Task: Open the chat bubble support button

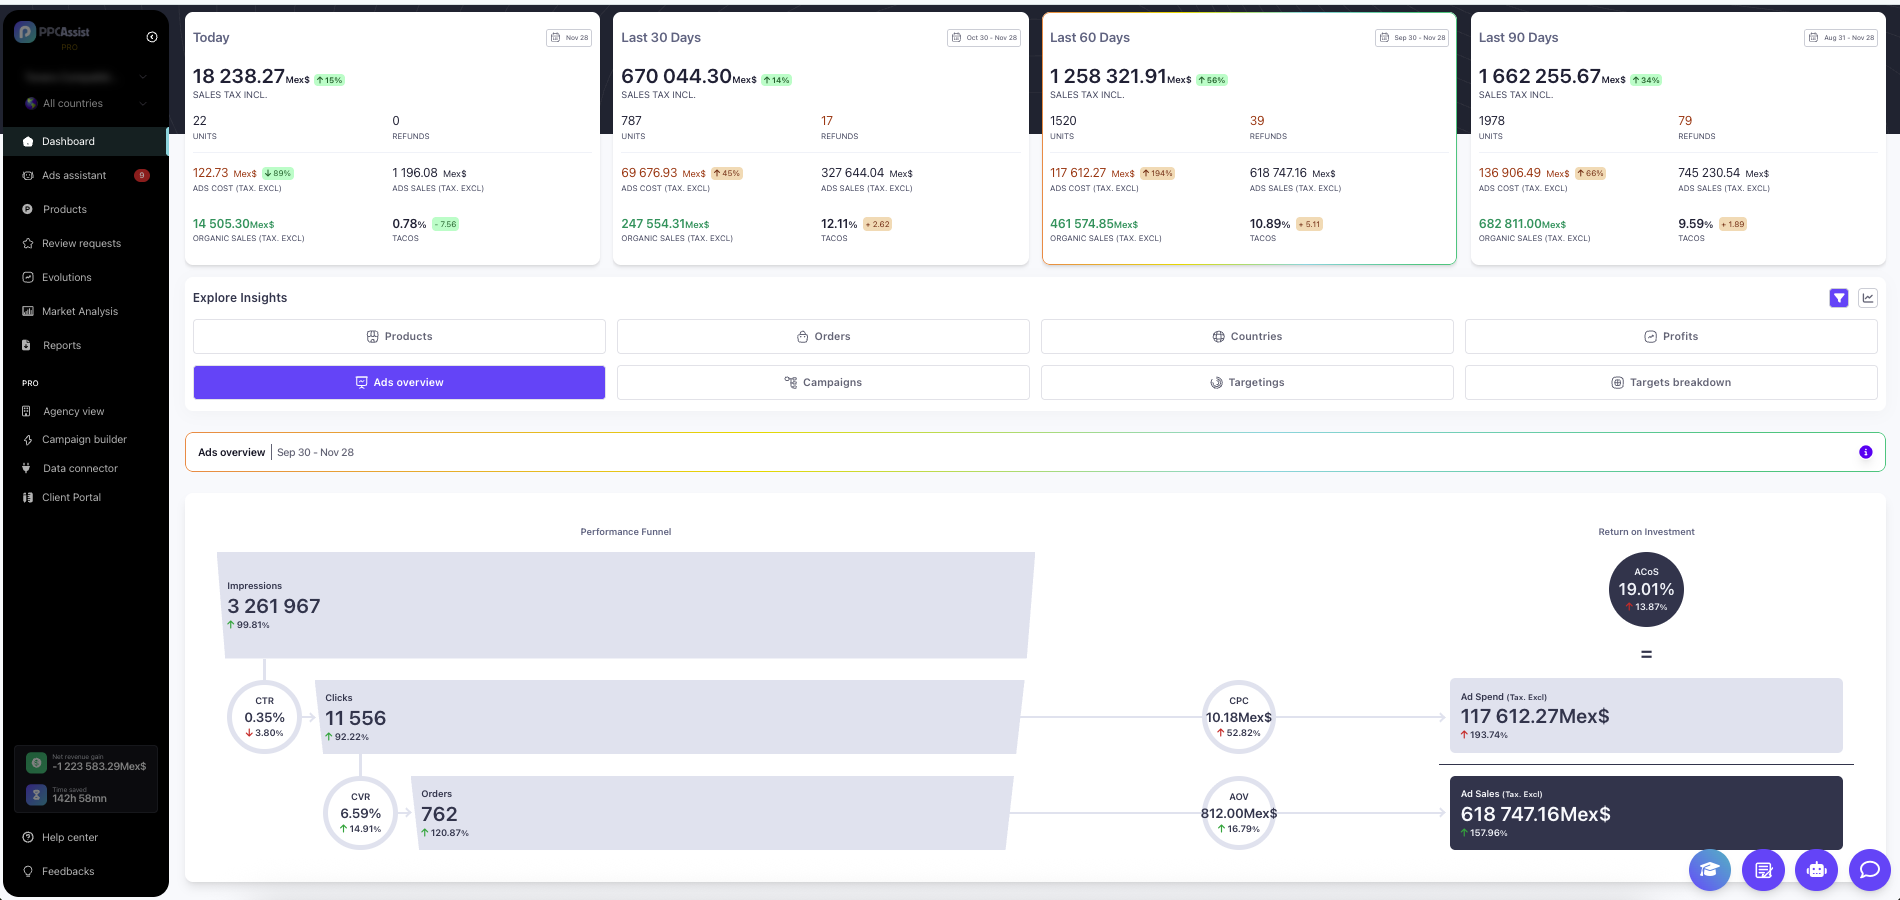Action: pos(1869,869)
